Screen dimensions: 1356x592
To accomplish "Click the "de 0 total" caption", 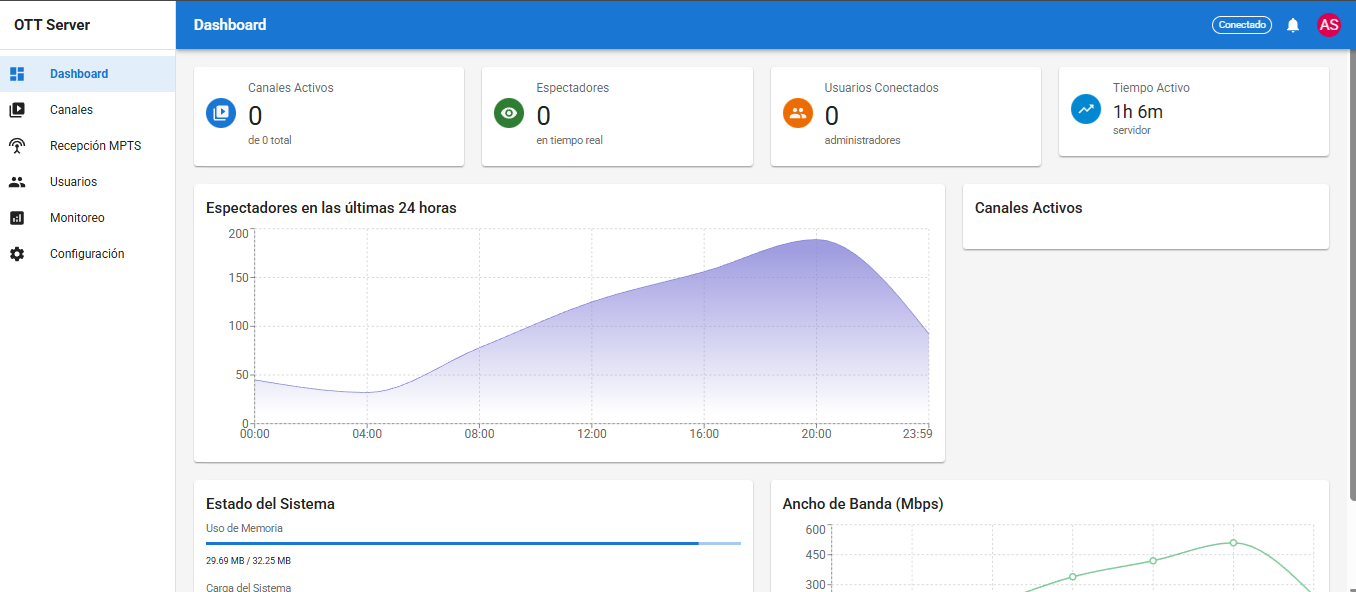I will [x=270, y=140].
